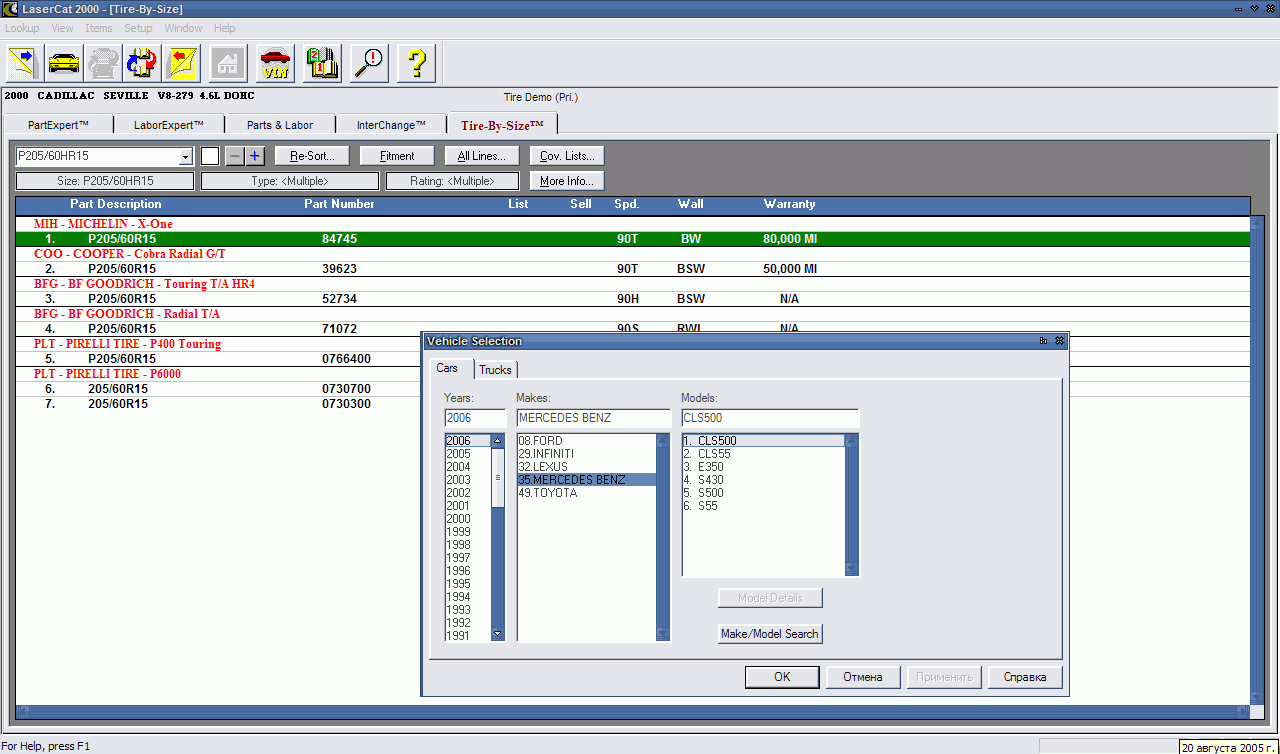Click the numbered catalog books icon
Image resolution: width=1280 pixels, height=754 pixels.
click(x=323, y=64)
